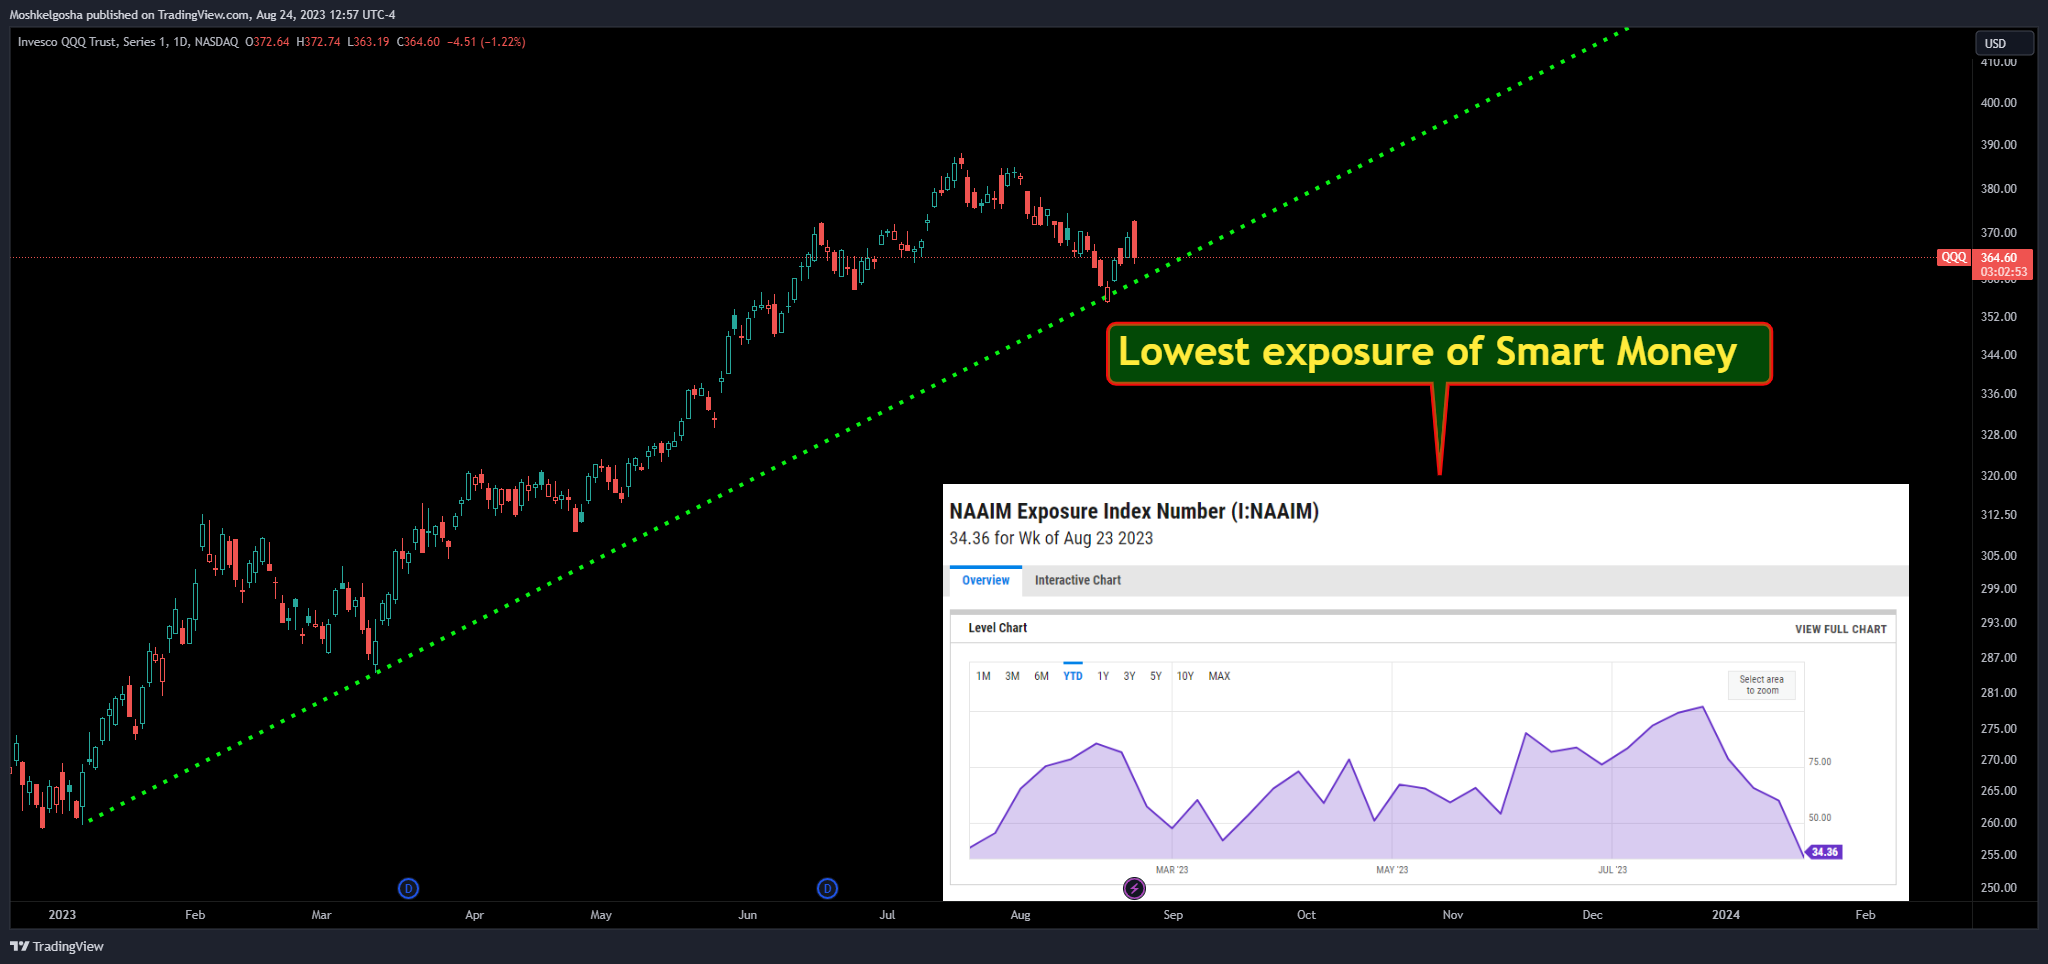Select the 1Y range in NAAIM chart

(x=1103, y=676)
